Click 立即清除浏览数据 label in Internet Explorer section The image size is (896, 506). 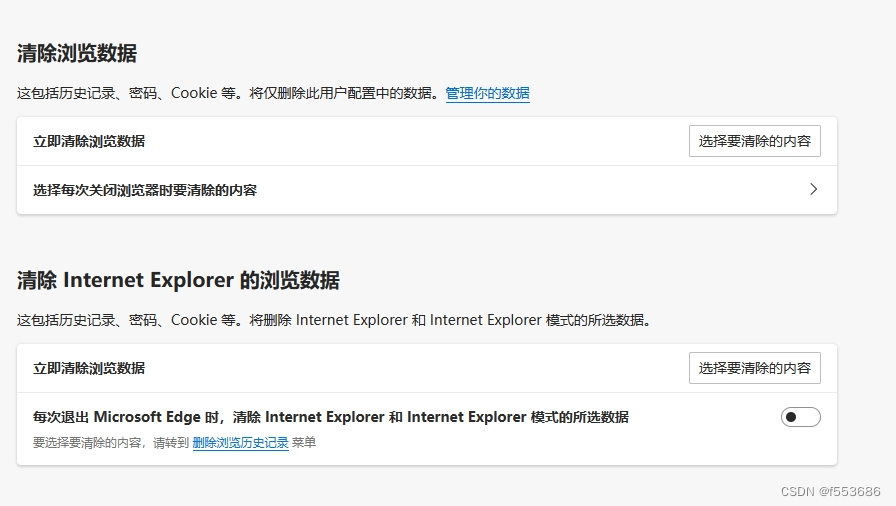89,368
